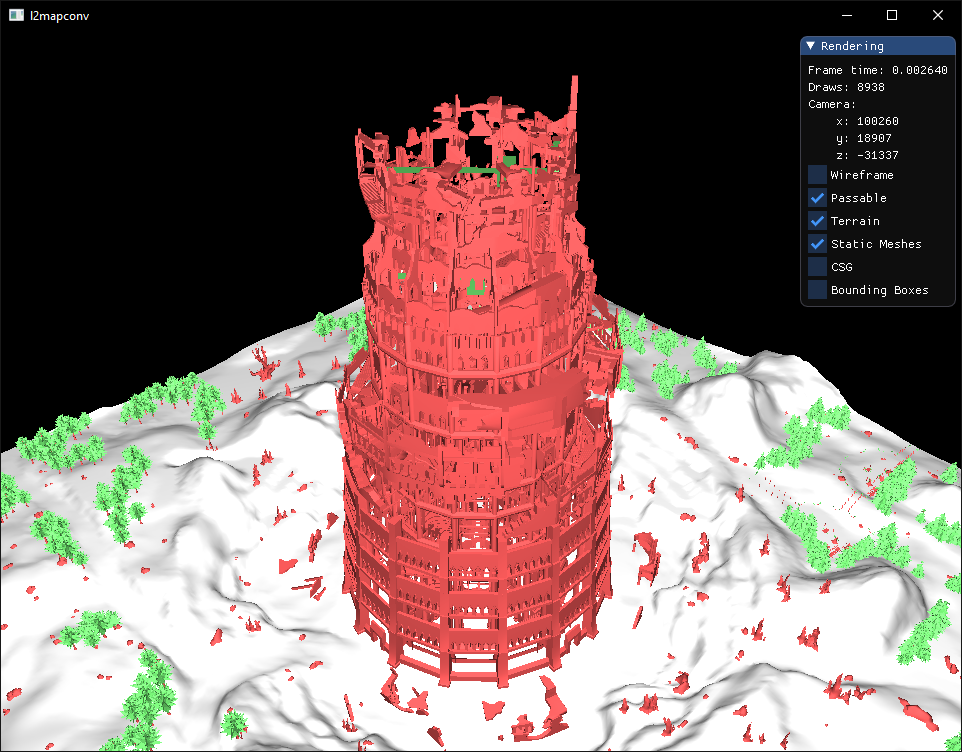Show Bounding Boxes via its checkbox
The height and width of the screenshot is (752, 962).
click(817, 290)
